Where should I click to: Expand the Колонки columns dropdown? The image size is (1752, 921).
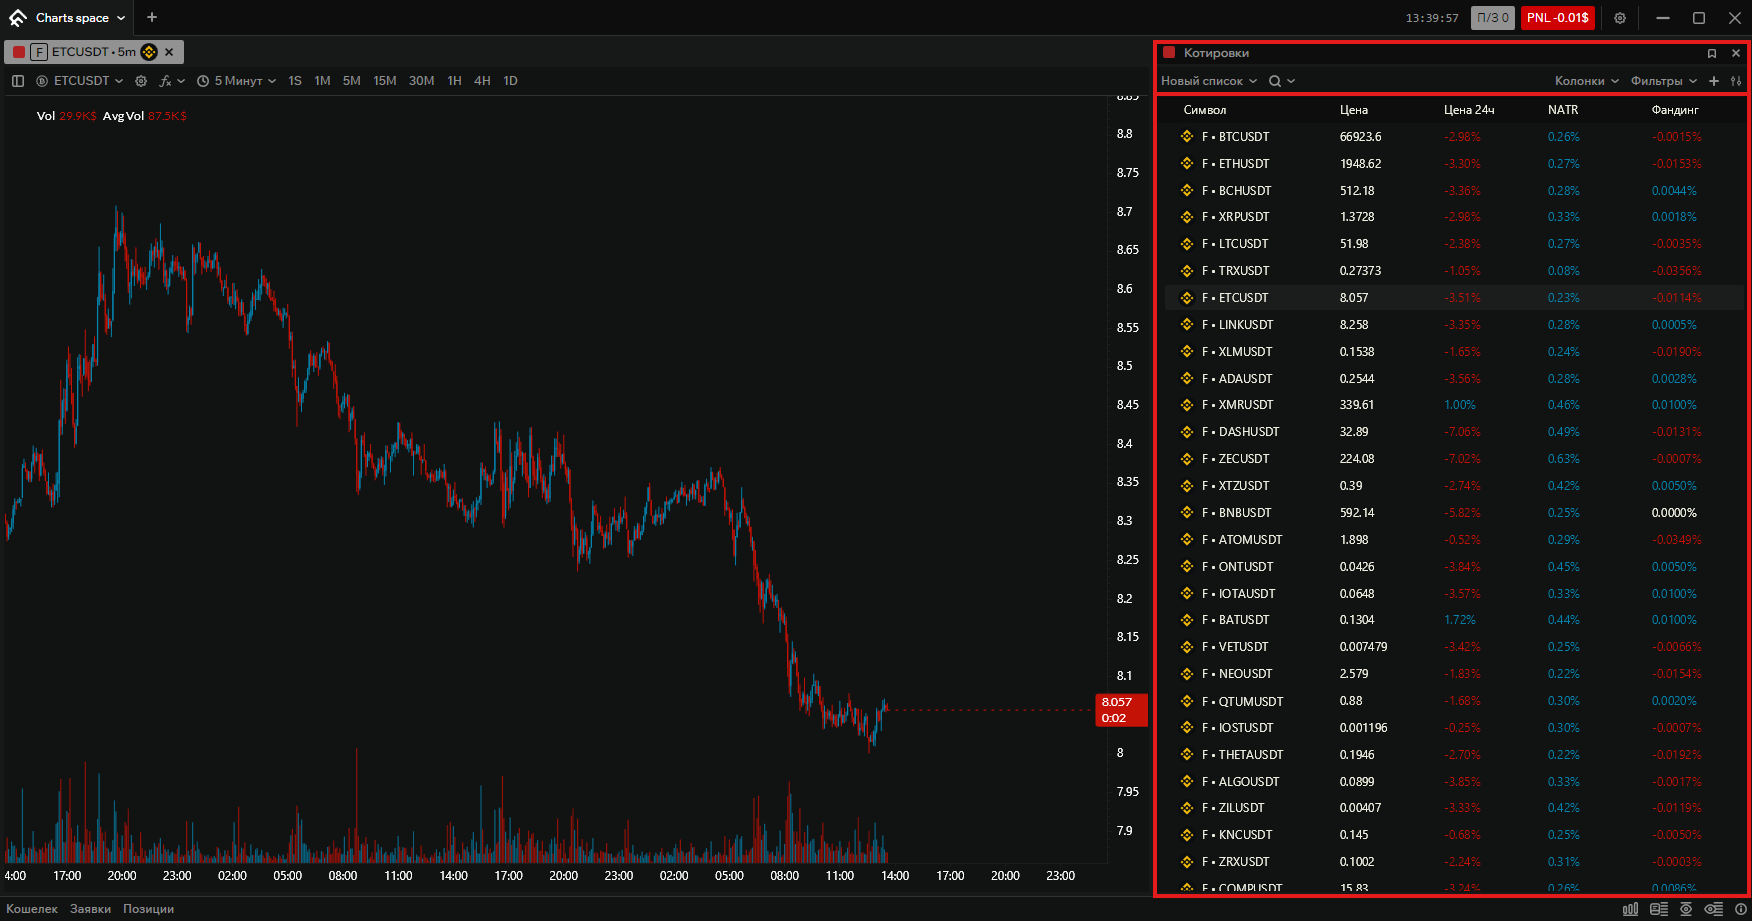click(x=1587, y=81)
